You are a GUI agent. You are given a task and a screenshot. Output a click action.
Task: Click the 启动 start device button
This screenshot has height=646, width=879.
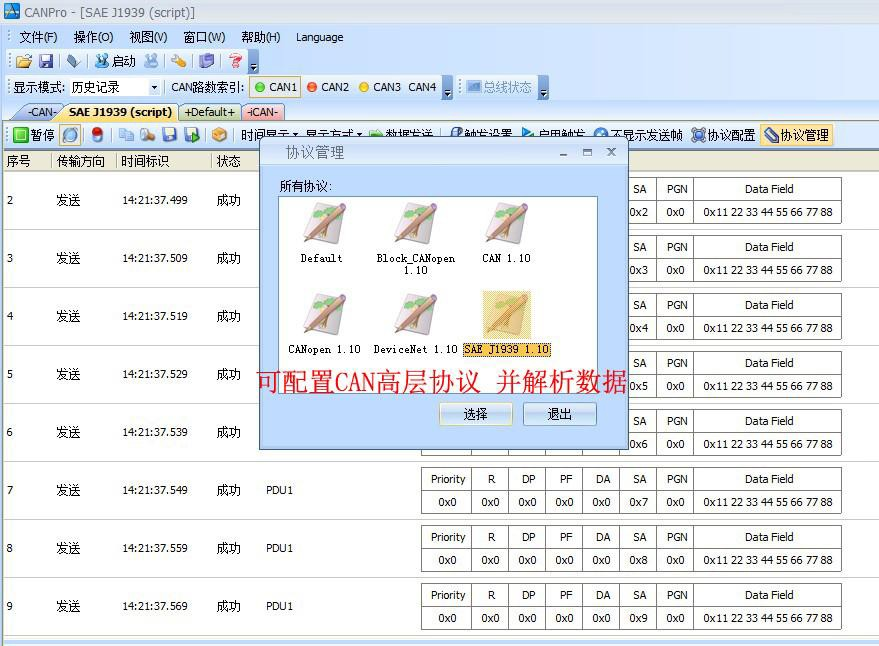coord(115,62)
